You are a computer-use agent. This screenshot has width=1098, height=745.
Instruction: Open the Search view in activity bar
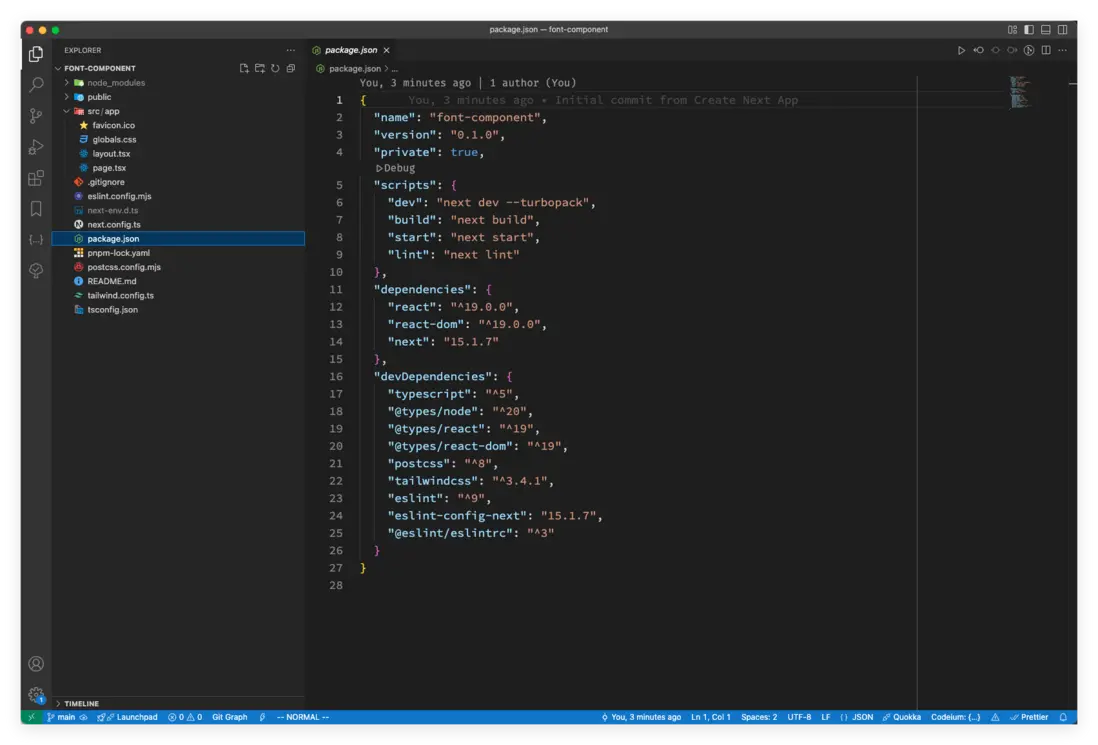tap(36, 85)
